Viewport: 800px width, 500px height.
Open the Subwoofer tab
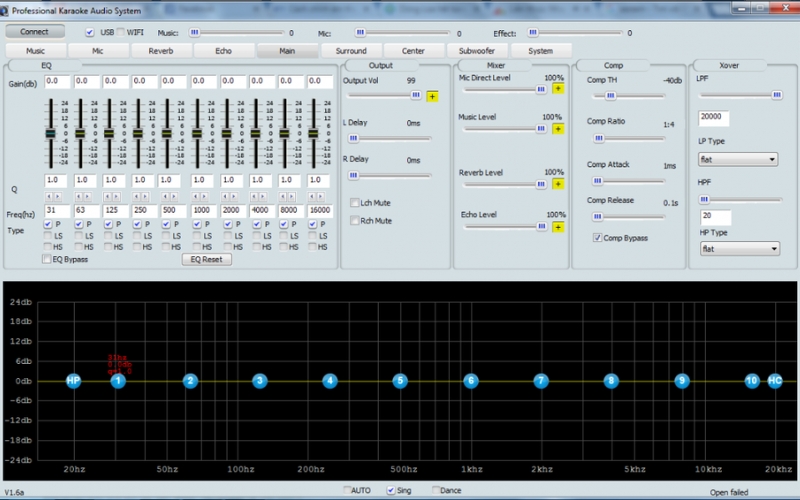pyautogui.click(x=477, y=51)
